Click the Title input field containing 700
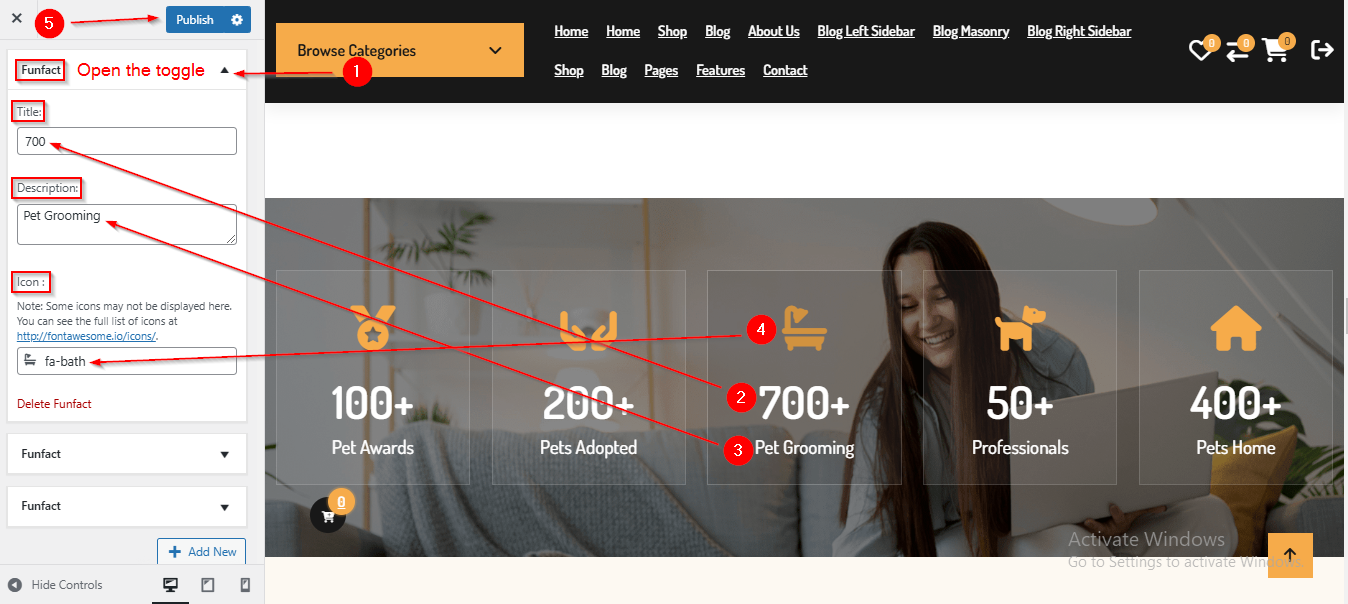1348x604 pixels. [x=127, y=141]
